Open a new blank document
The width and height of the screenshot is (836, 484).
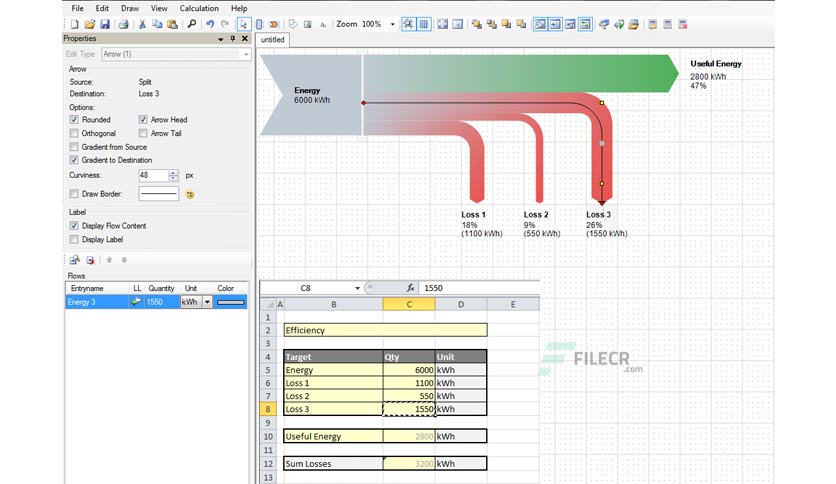75,25
